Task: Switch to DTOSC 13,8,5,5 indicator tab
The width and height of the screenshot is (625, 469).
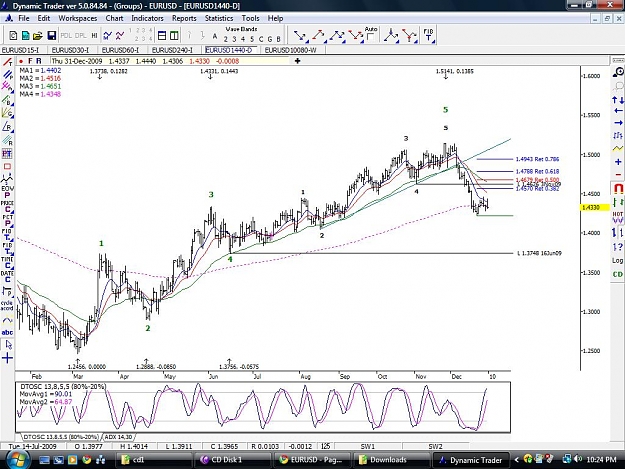Action: [x=61, y=437]
